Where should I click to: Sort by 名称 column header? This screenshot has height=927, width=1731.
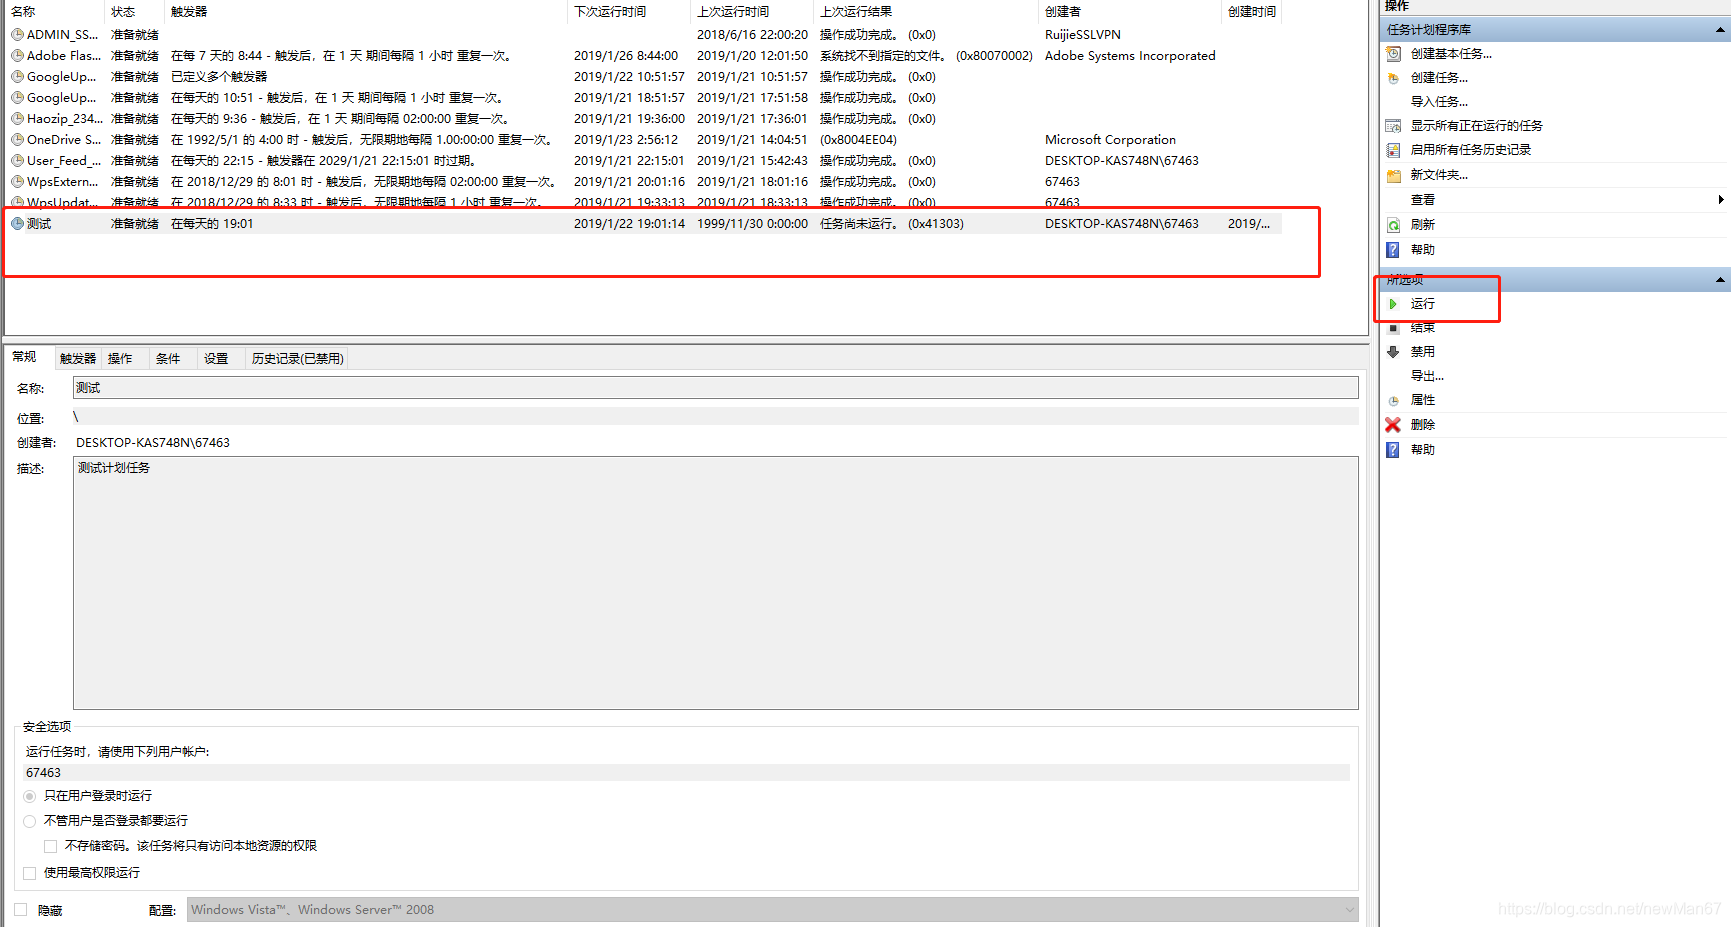point(54,12)
